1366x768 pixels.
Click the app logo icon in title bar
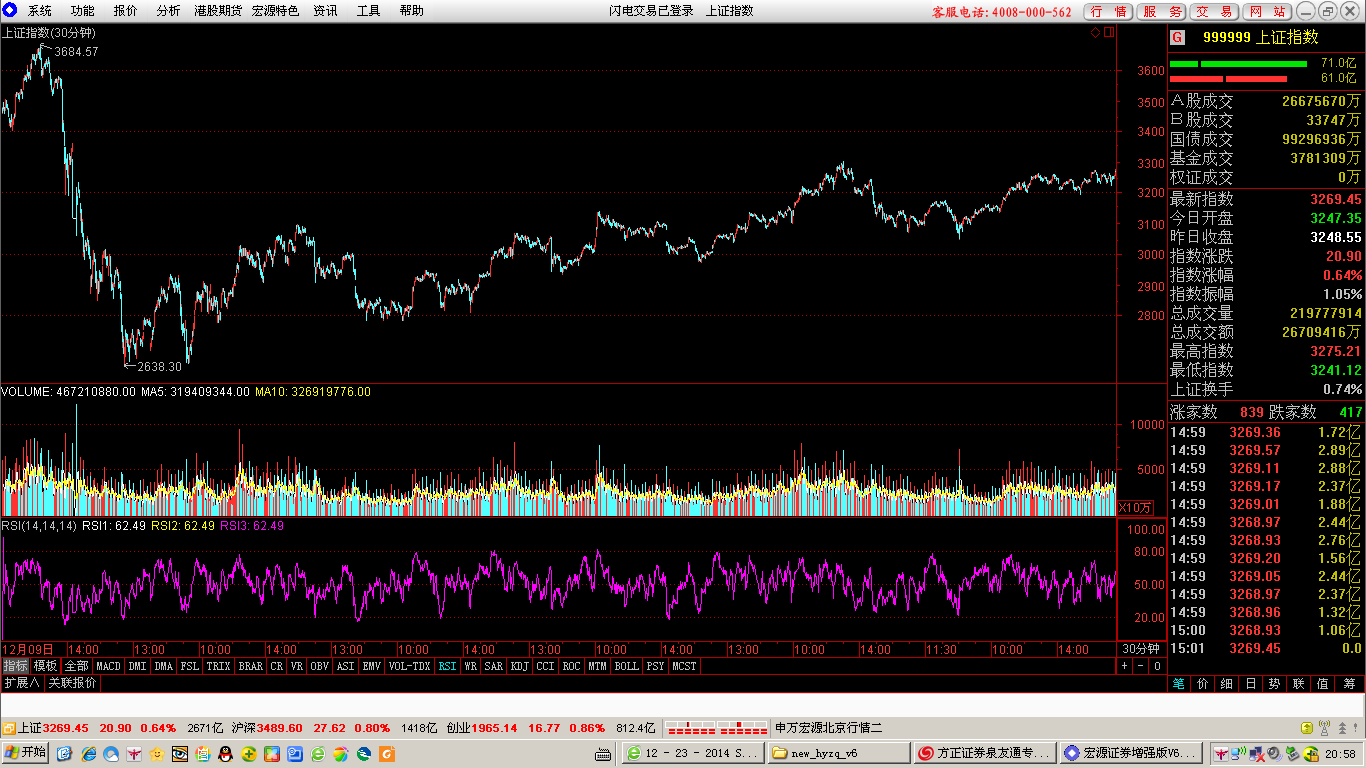pos(10,11)
